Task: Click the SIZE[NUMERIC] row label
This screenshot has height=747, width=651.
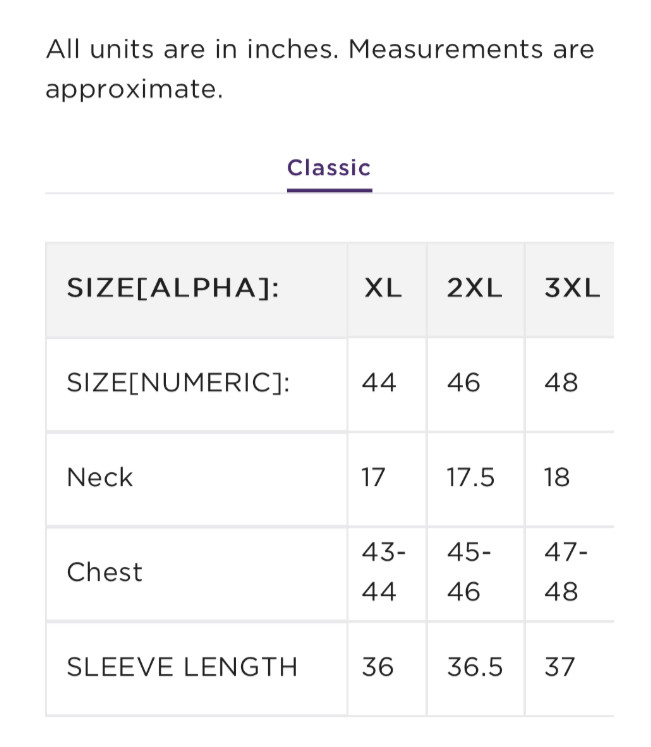Action: coord(178,383)
